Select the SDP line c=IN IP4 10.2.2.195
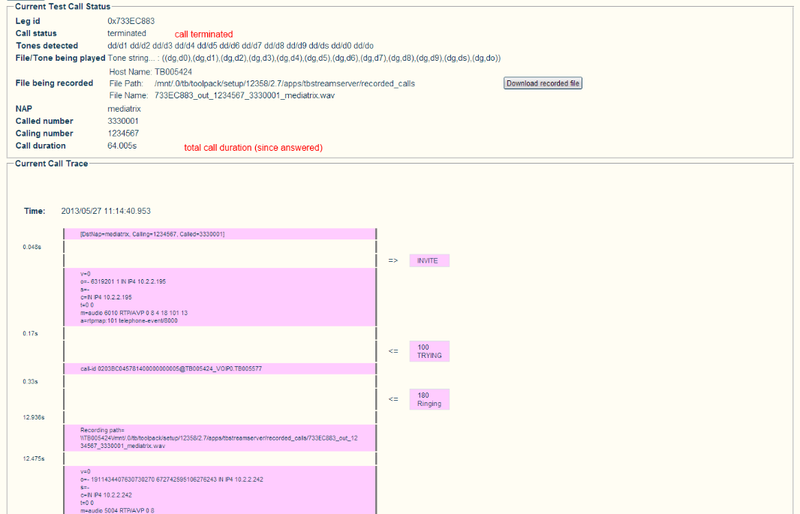 click(x=106, y=297)
